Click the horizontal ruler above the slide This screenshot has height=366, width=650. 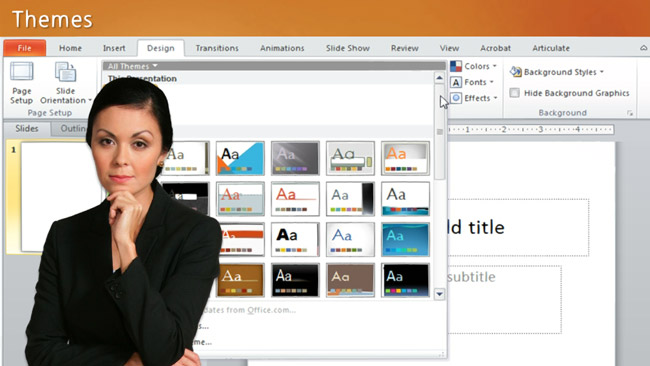tap(531, 130)
